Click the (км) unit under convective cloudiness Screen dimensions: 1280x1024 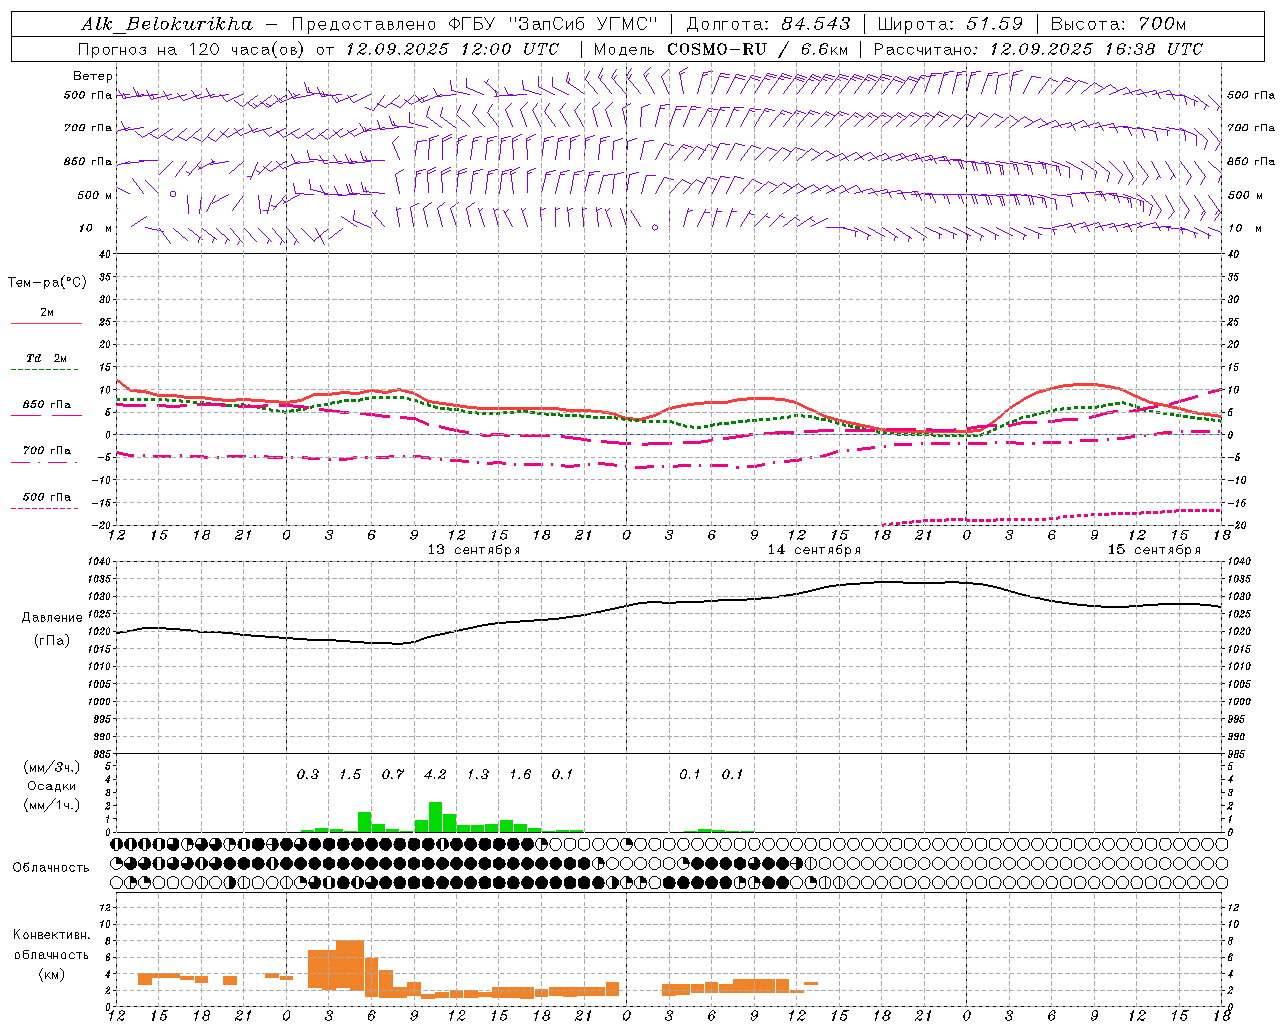pos(51,974)
